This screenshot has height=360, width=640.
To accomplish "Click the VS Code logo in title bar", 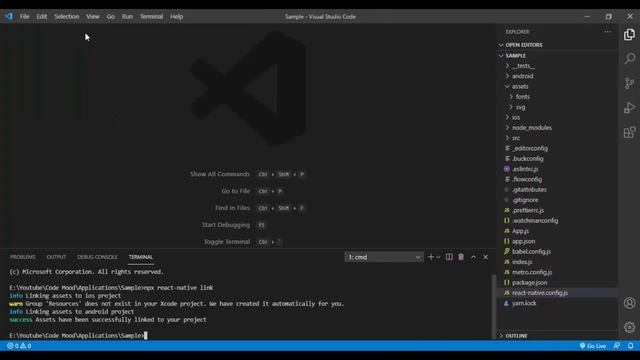I will point(9,16).
